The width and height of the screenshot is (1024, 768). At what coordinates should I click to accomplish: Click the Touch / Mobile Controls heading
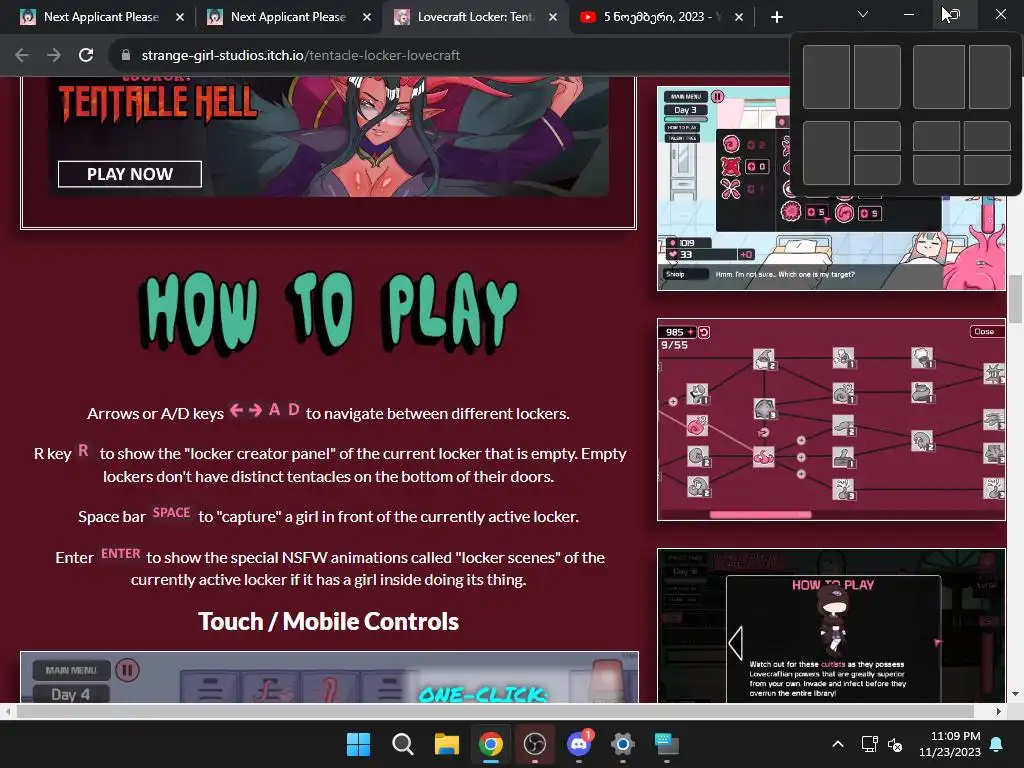328,622
